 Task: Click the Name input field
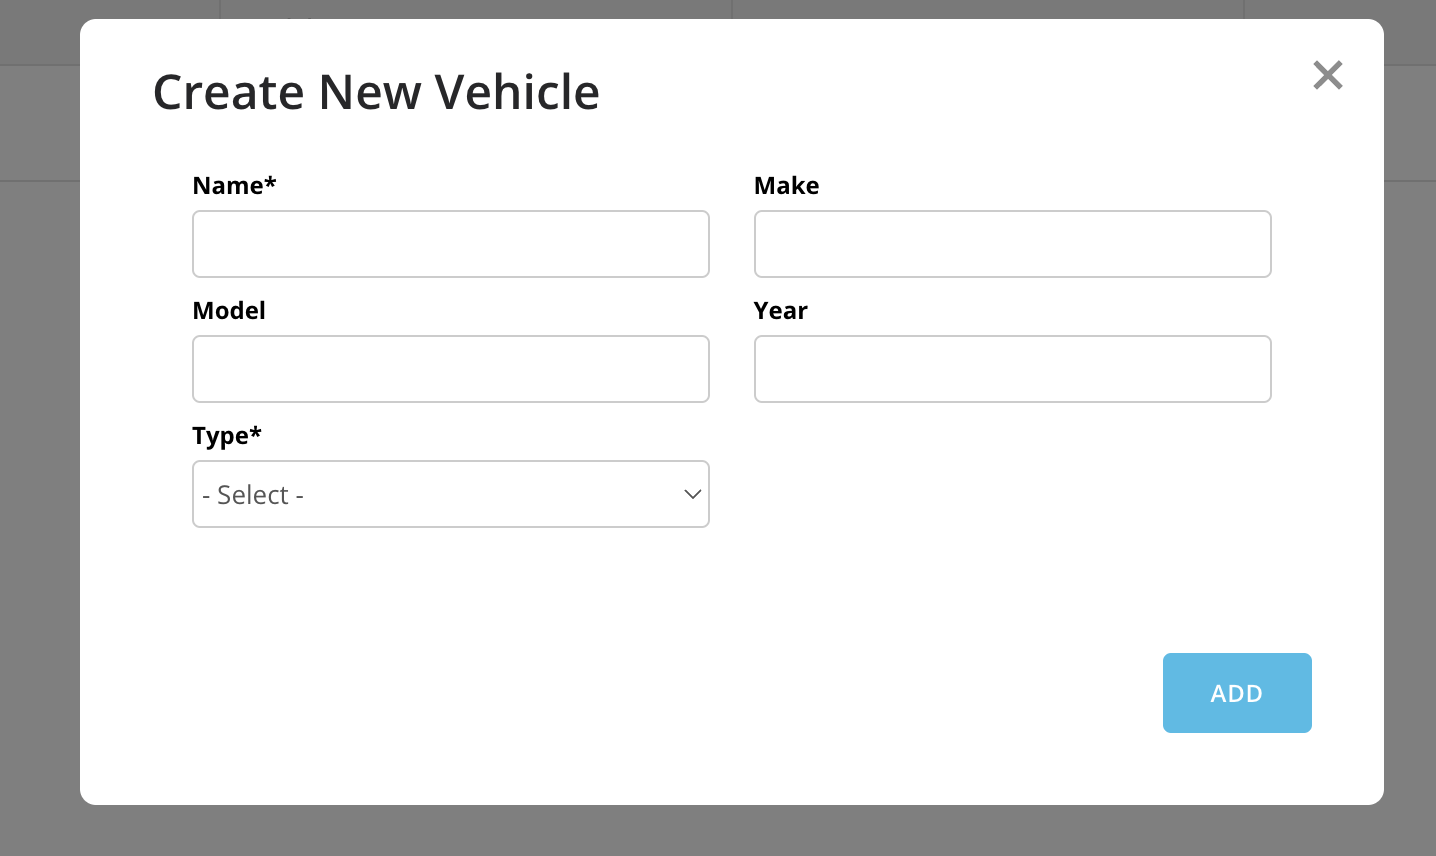click(x=451, y=244)
